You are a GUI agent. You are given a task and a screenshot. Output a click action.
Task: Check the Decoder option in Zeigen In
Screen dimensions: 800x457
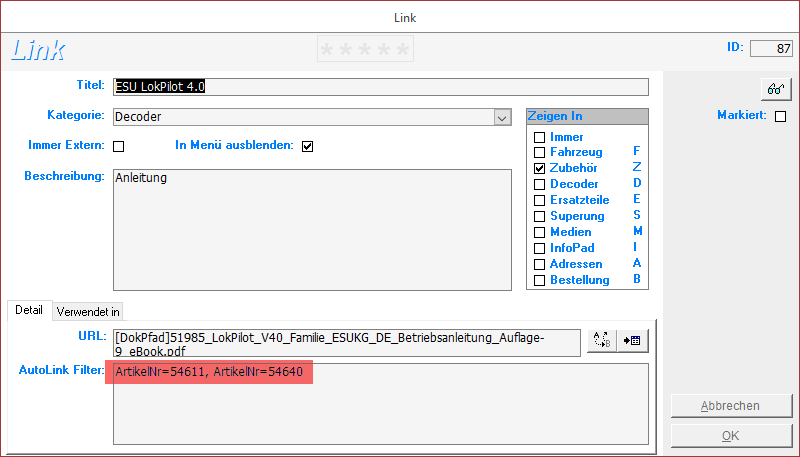click(539, 184)
